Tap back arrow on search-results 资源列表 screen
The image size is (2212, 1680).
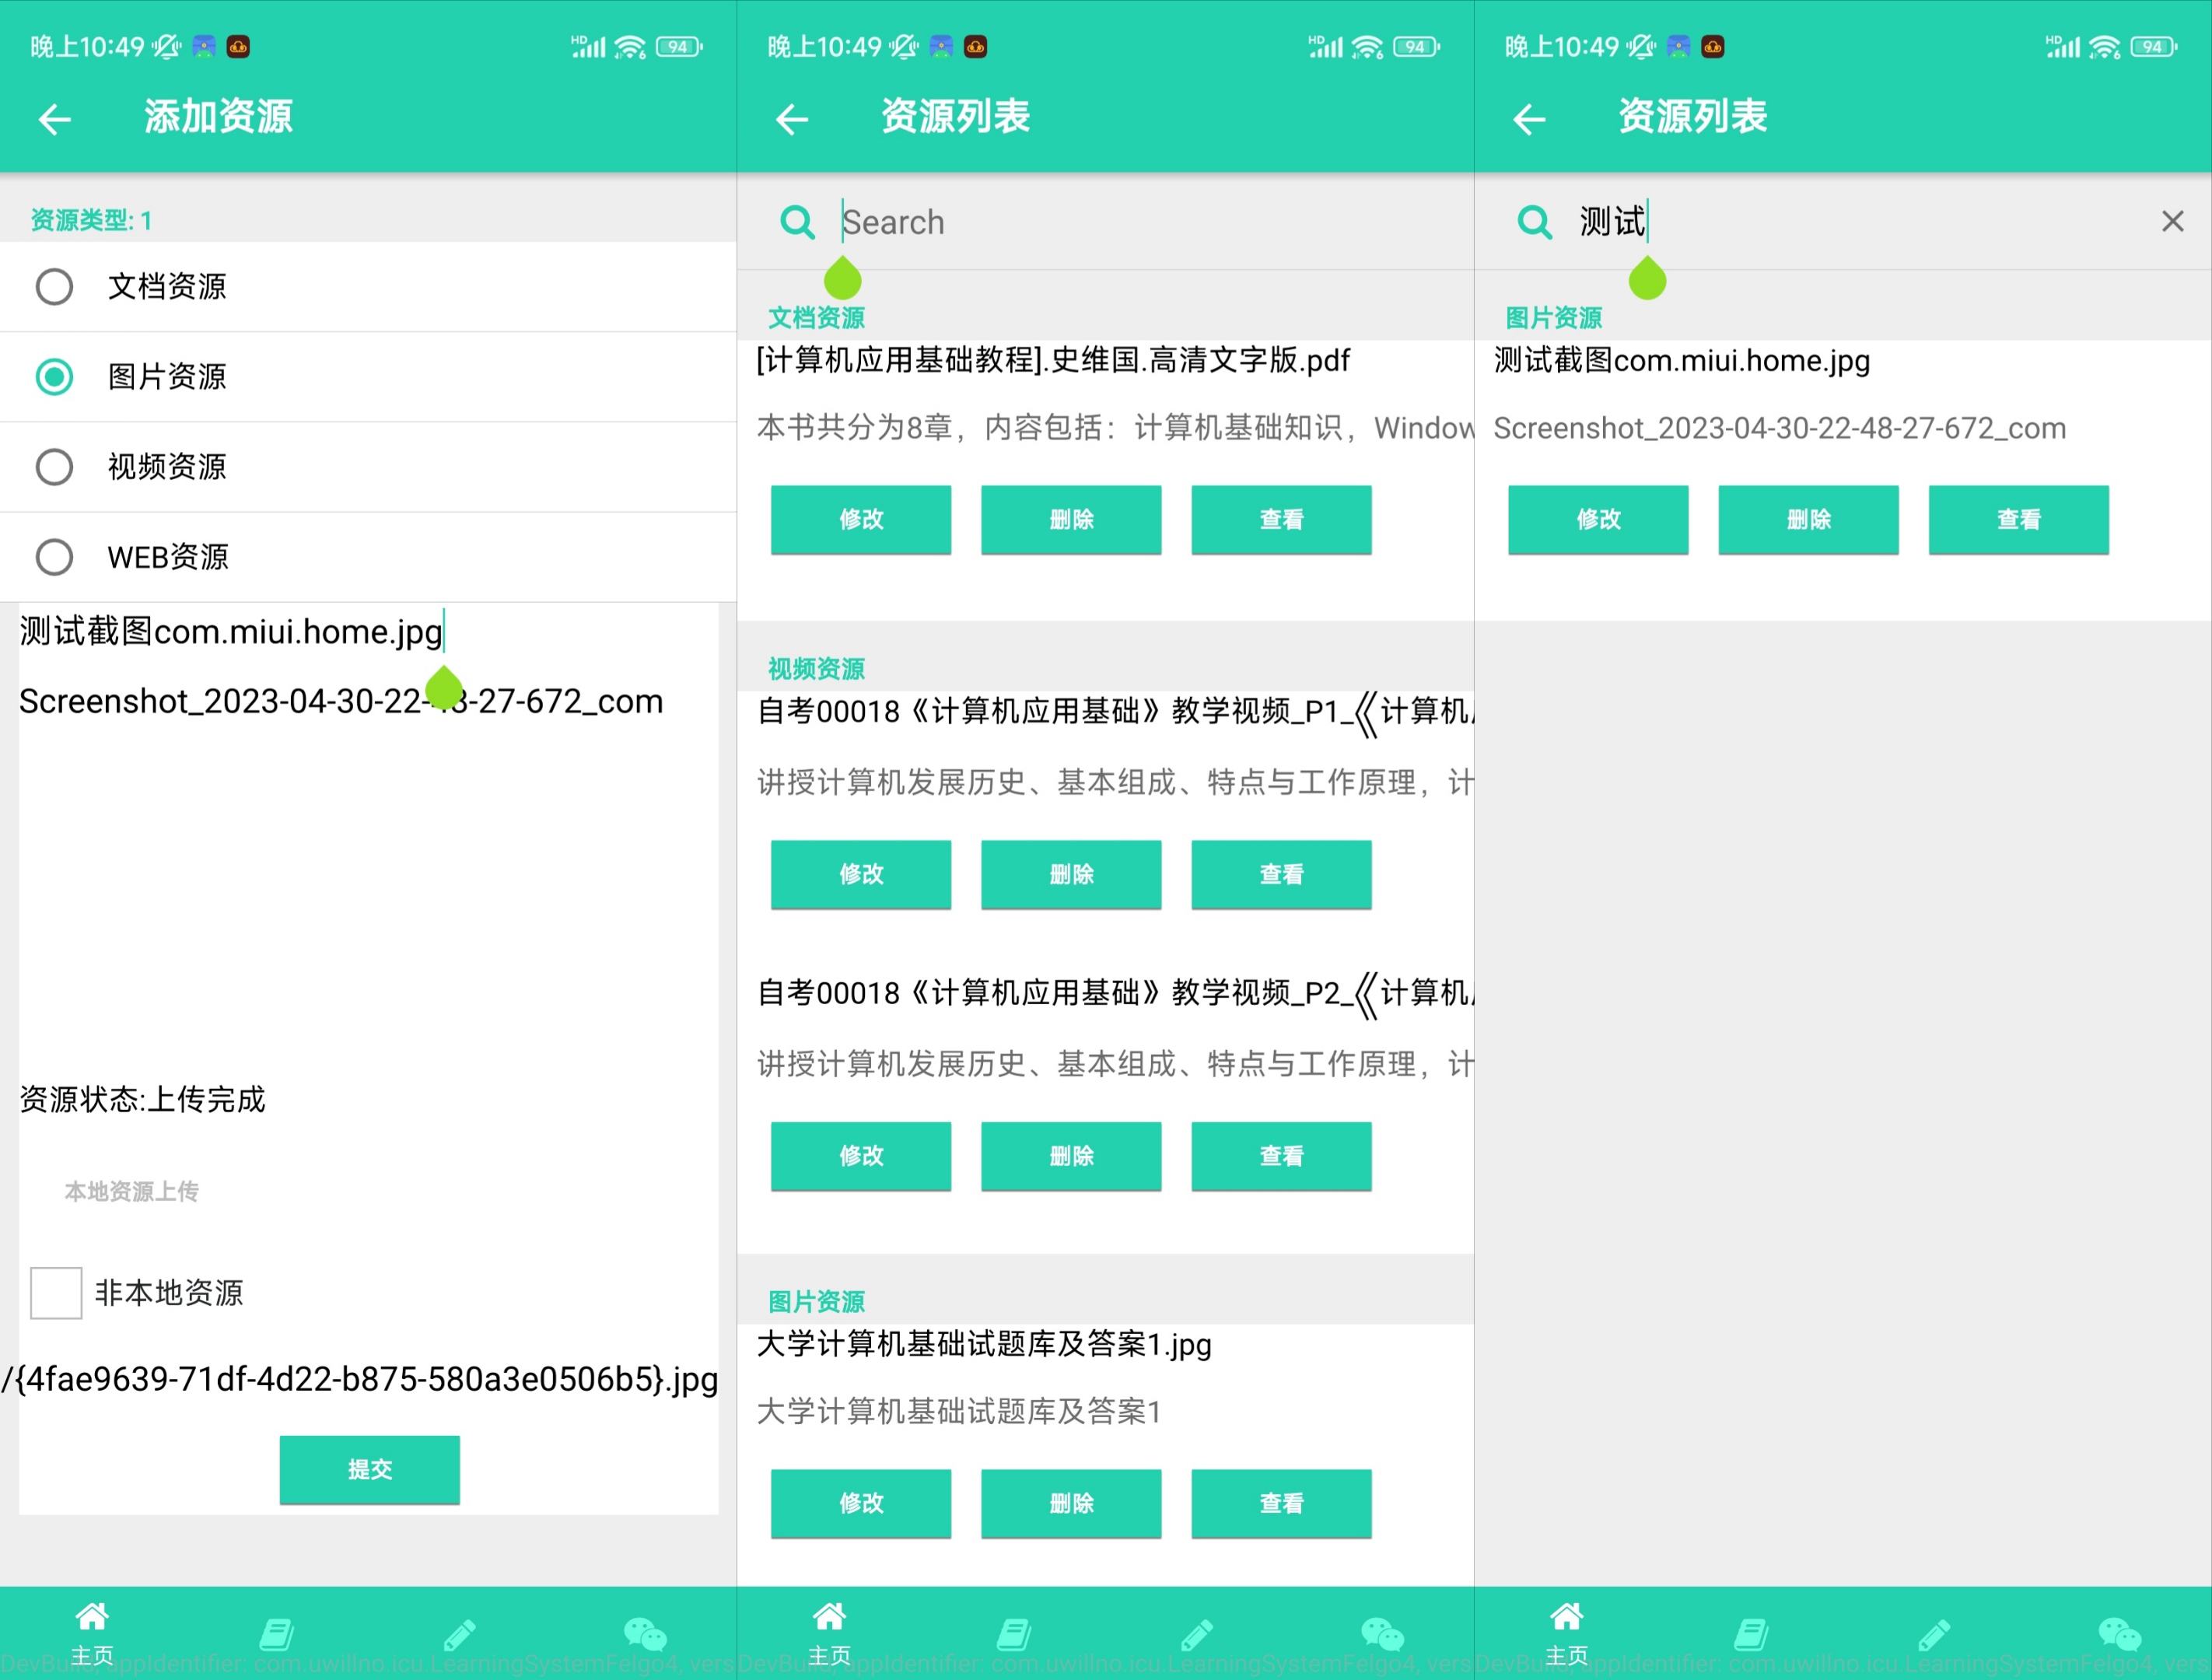1529,119
